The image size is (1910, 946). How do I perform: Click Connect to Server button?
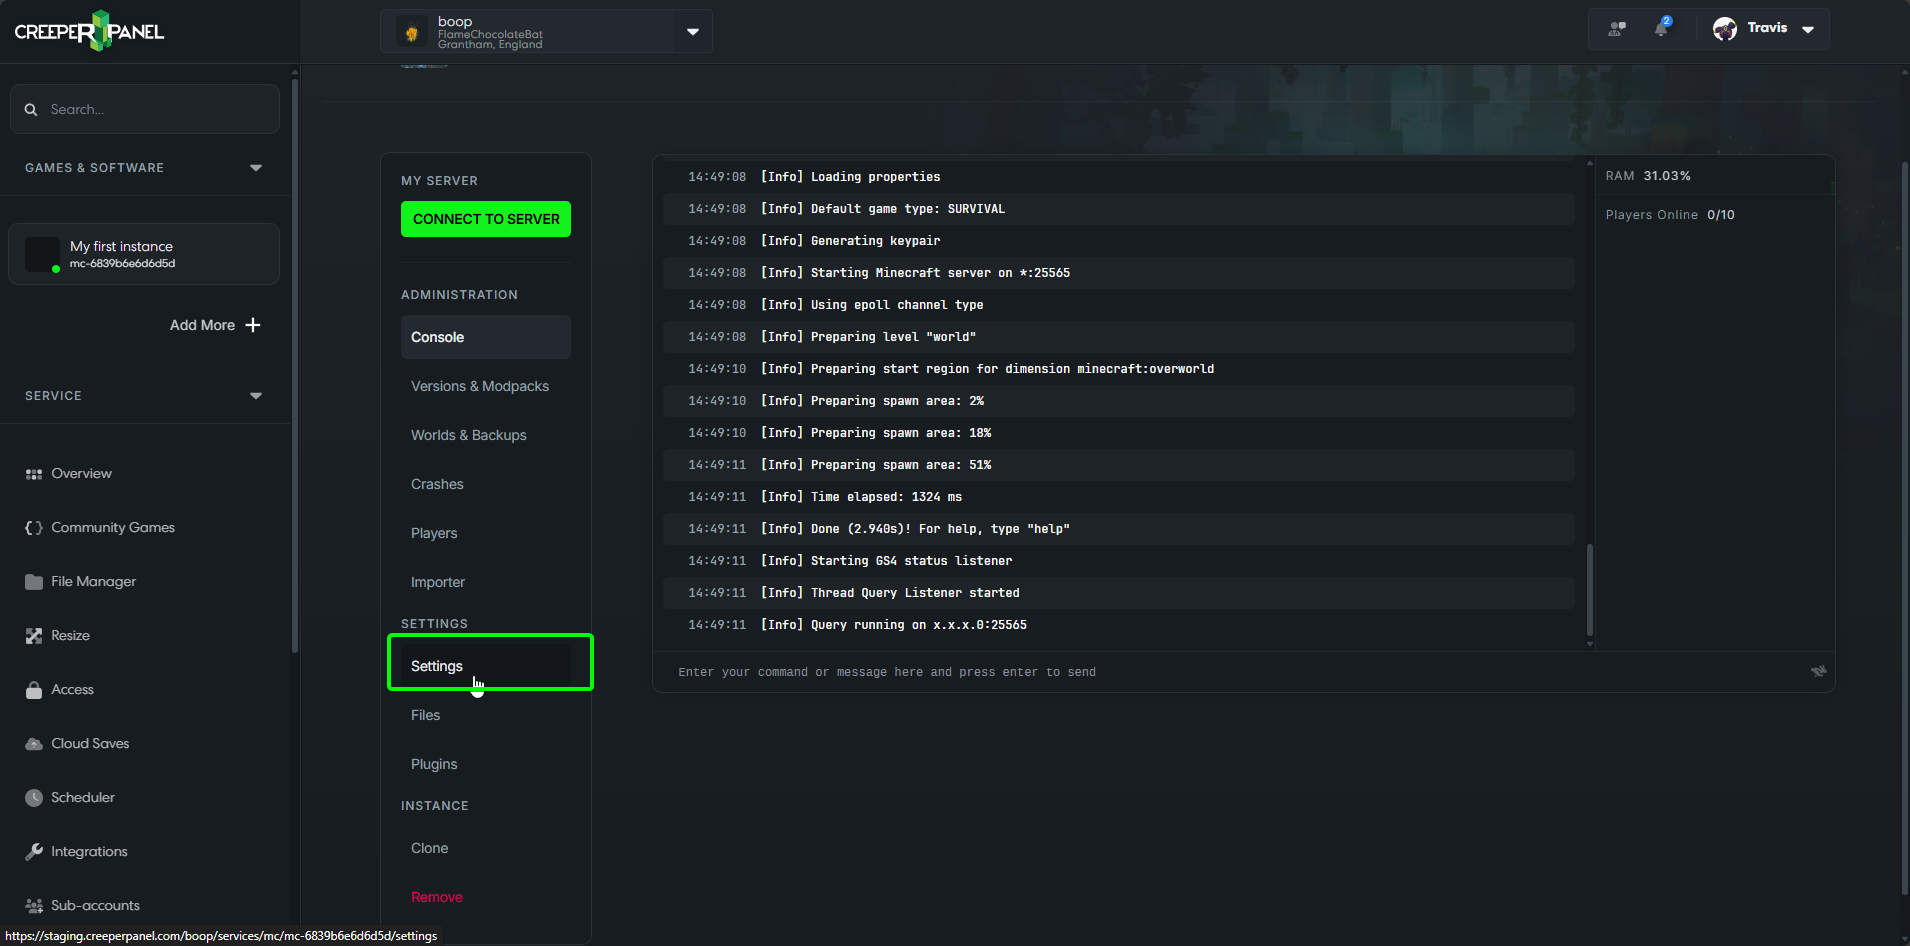coord(486,219)
